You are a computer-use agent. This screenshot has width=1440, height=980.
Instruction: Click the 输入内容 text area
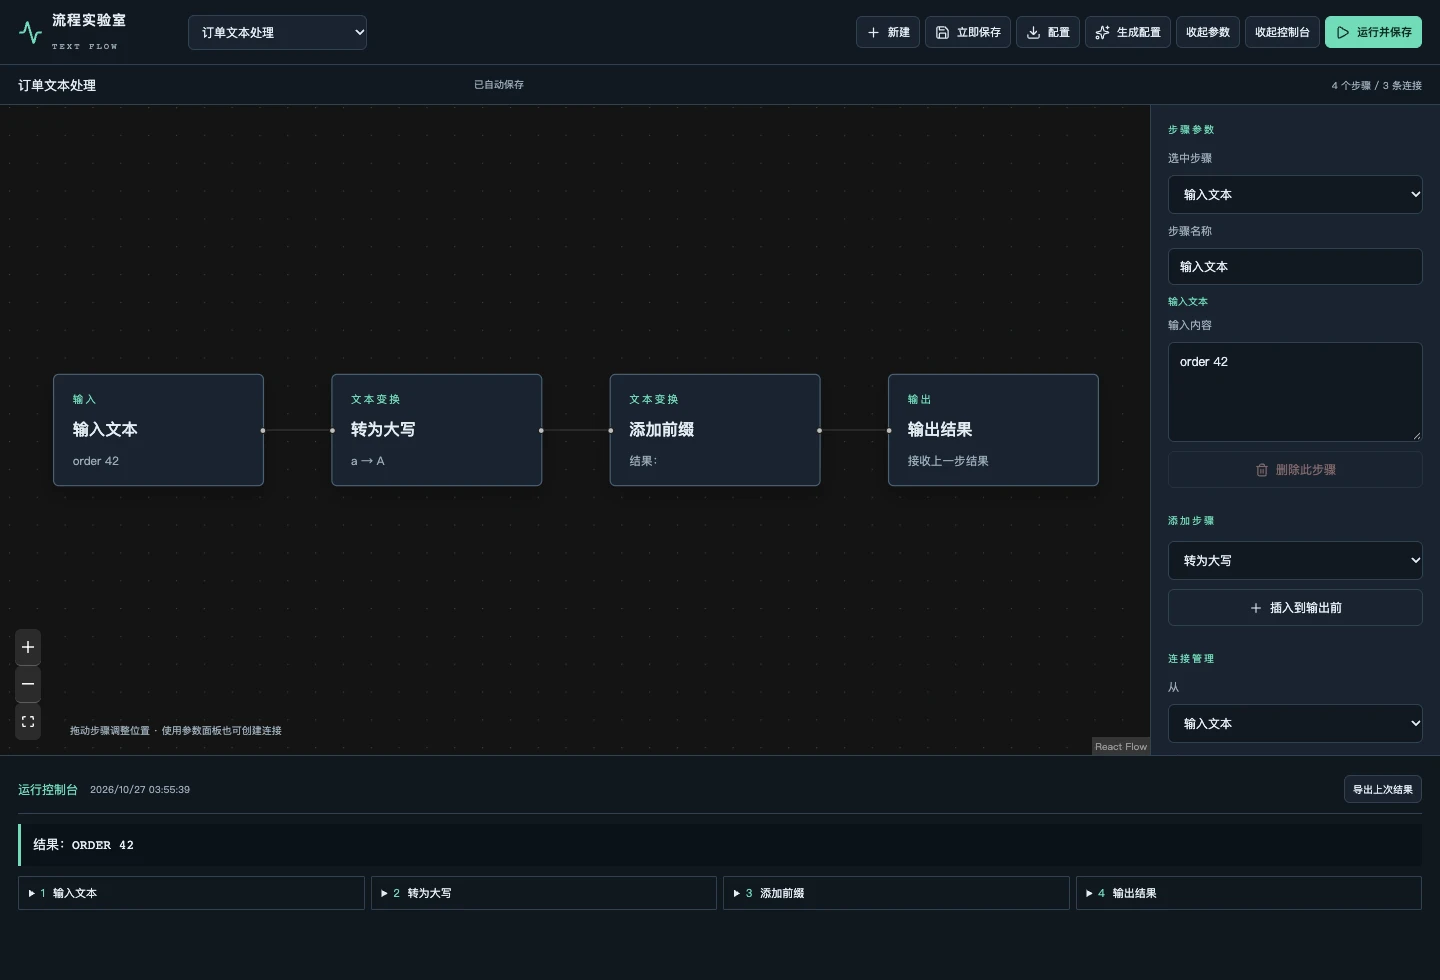coord(1295,392)
